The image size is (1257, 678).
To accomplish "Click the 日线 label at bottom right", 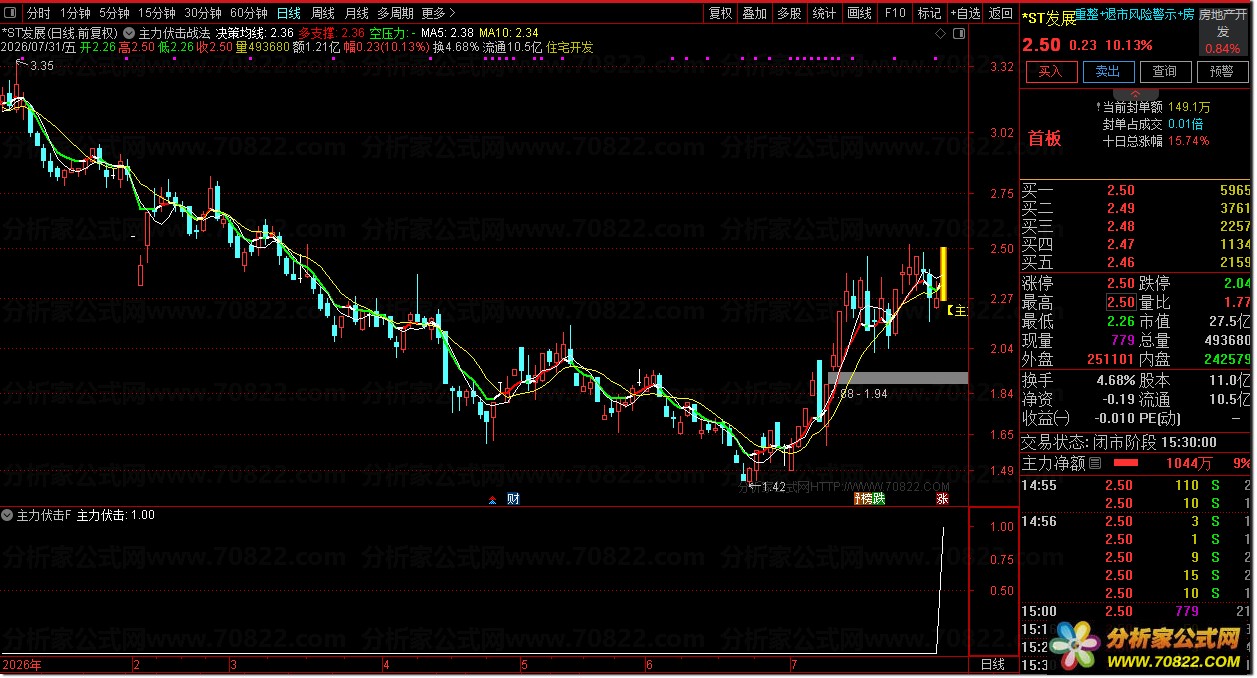I will (x=993, y=664).
